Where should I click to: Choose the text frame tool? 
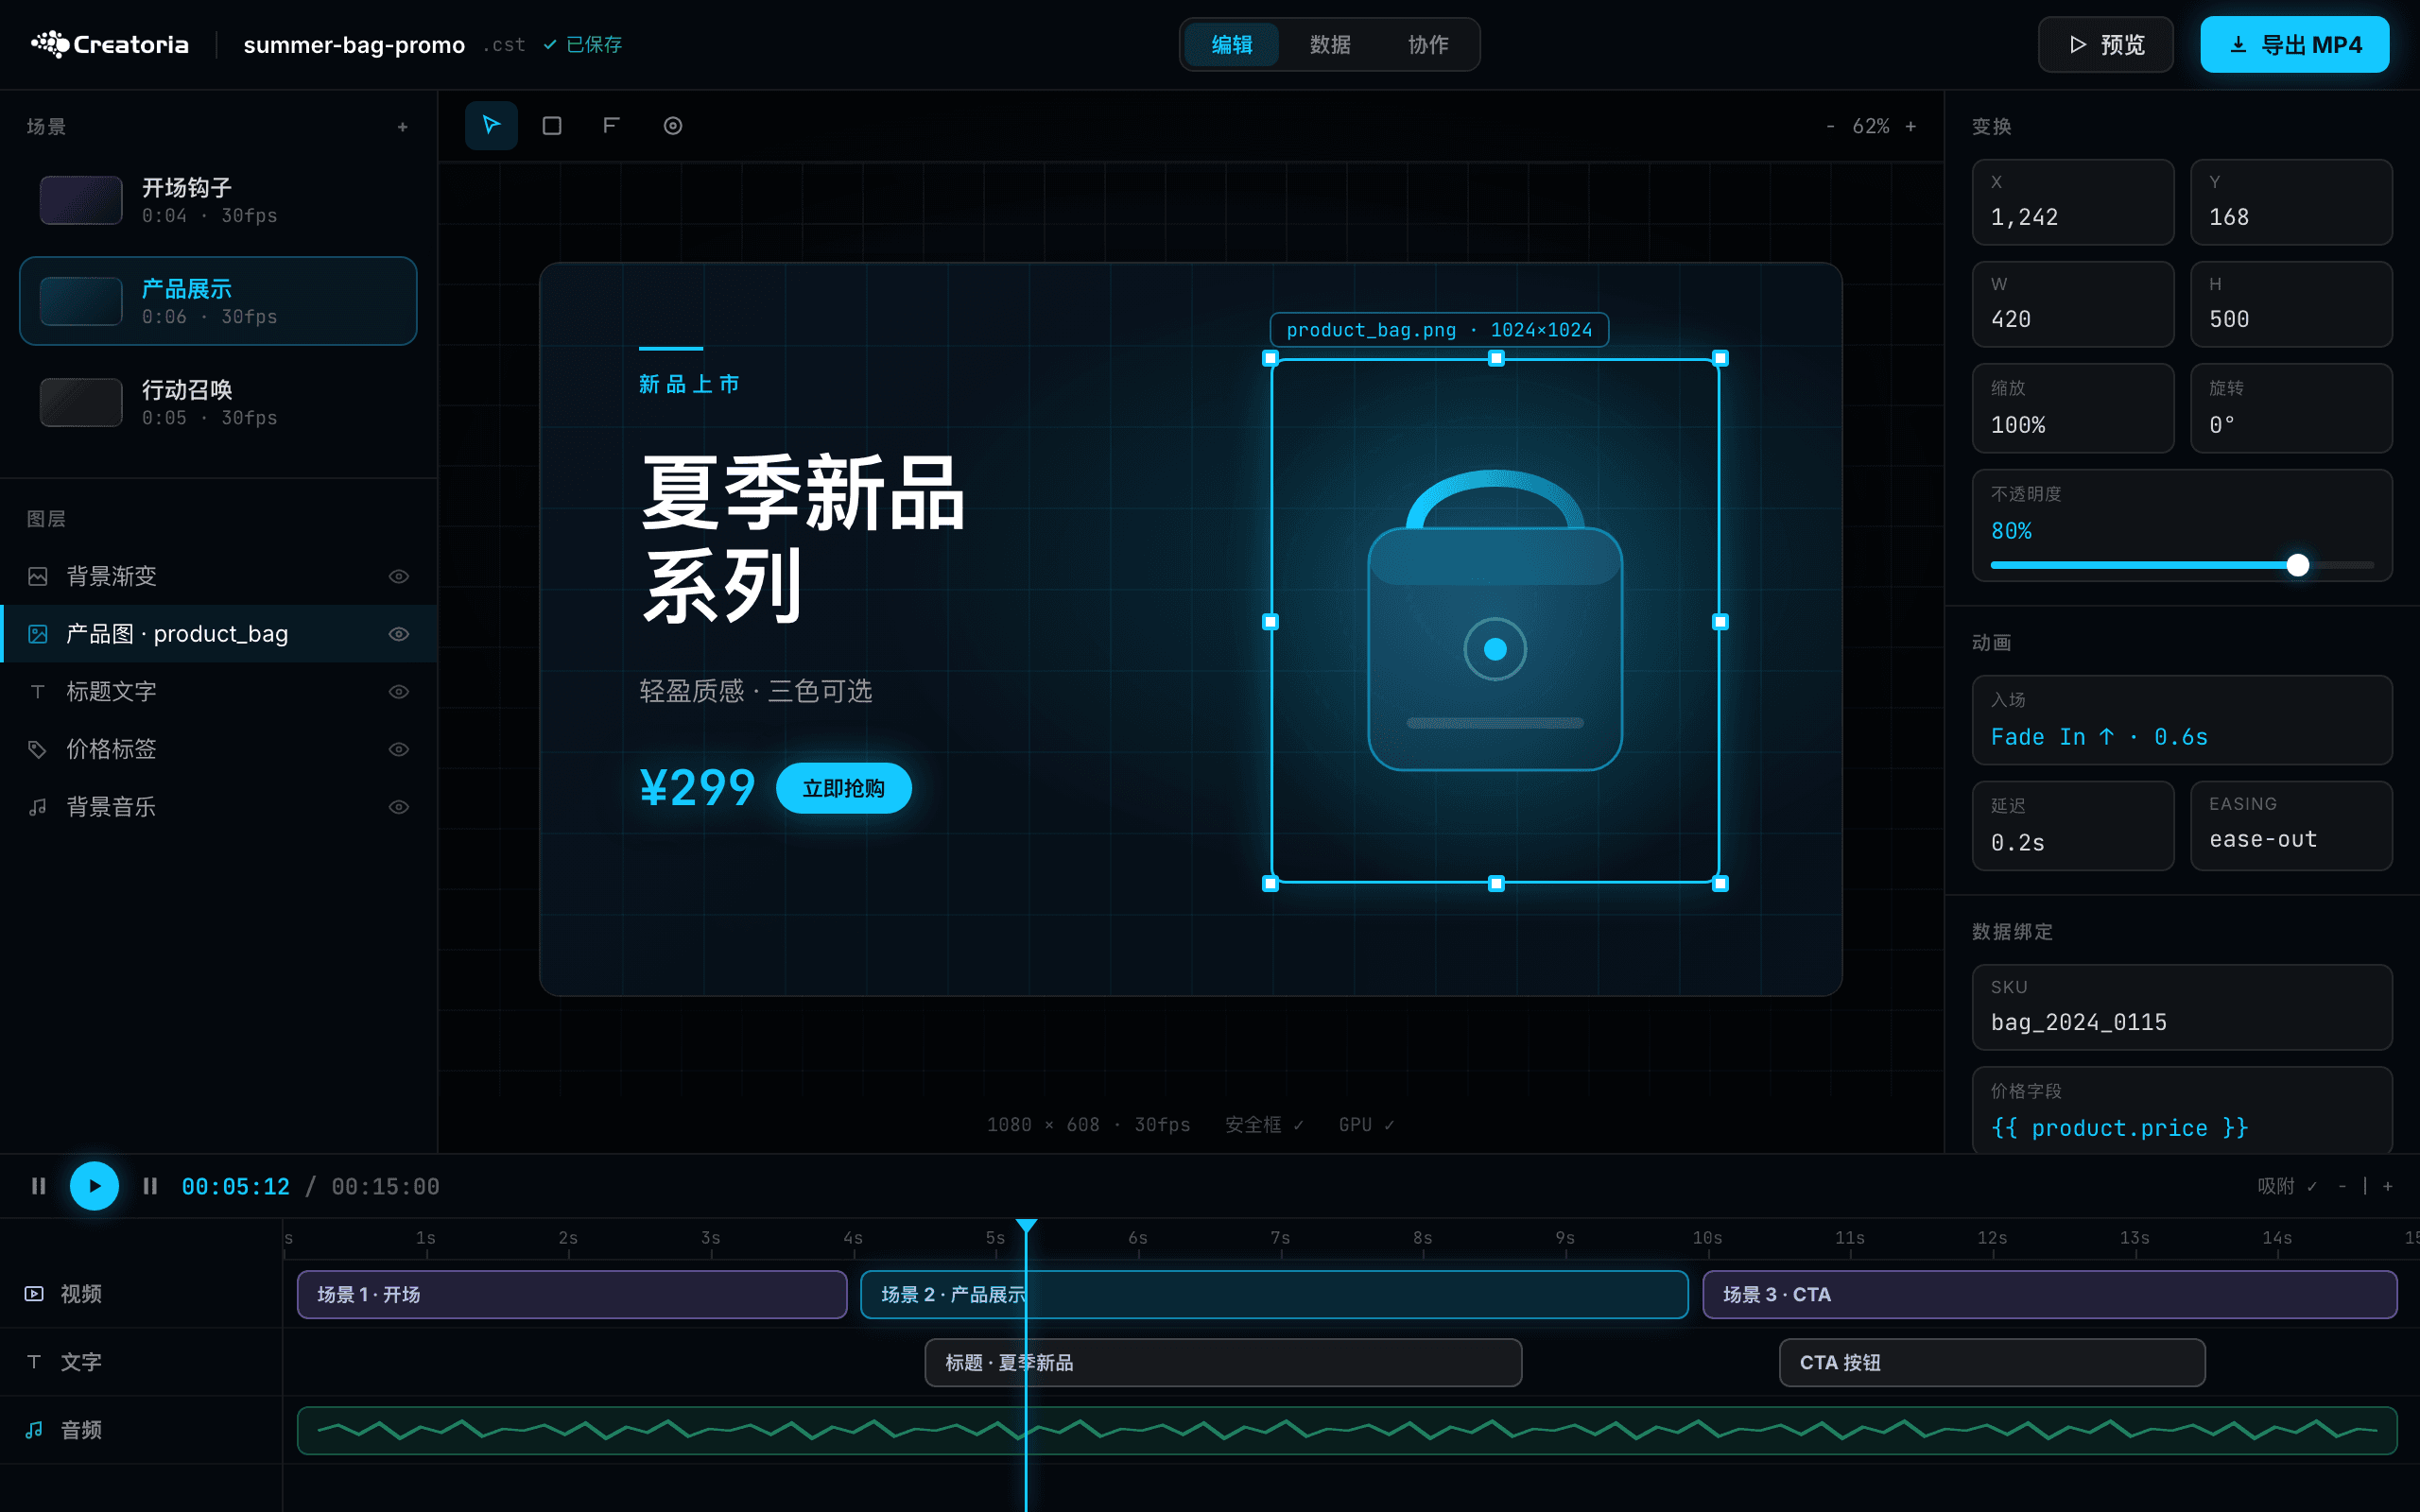coord(612,125)
